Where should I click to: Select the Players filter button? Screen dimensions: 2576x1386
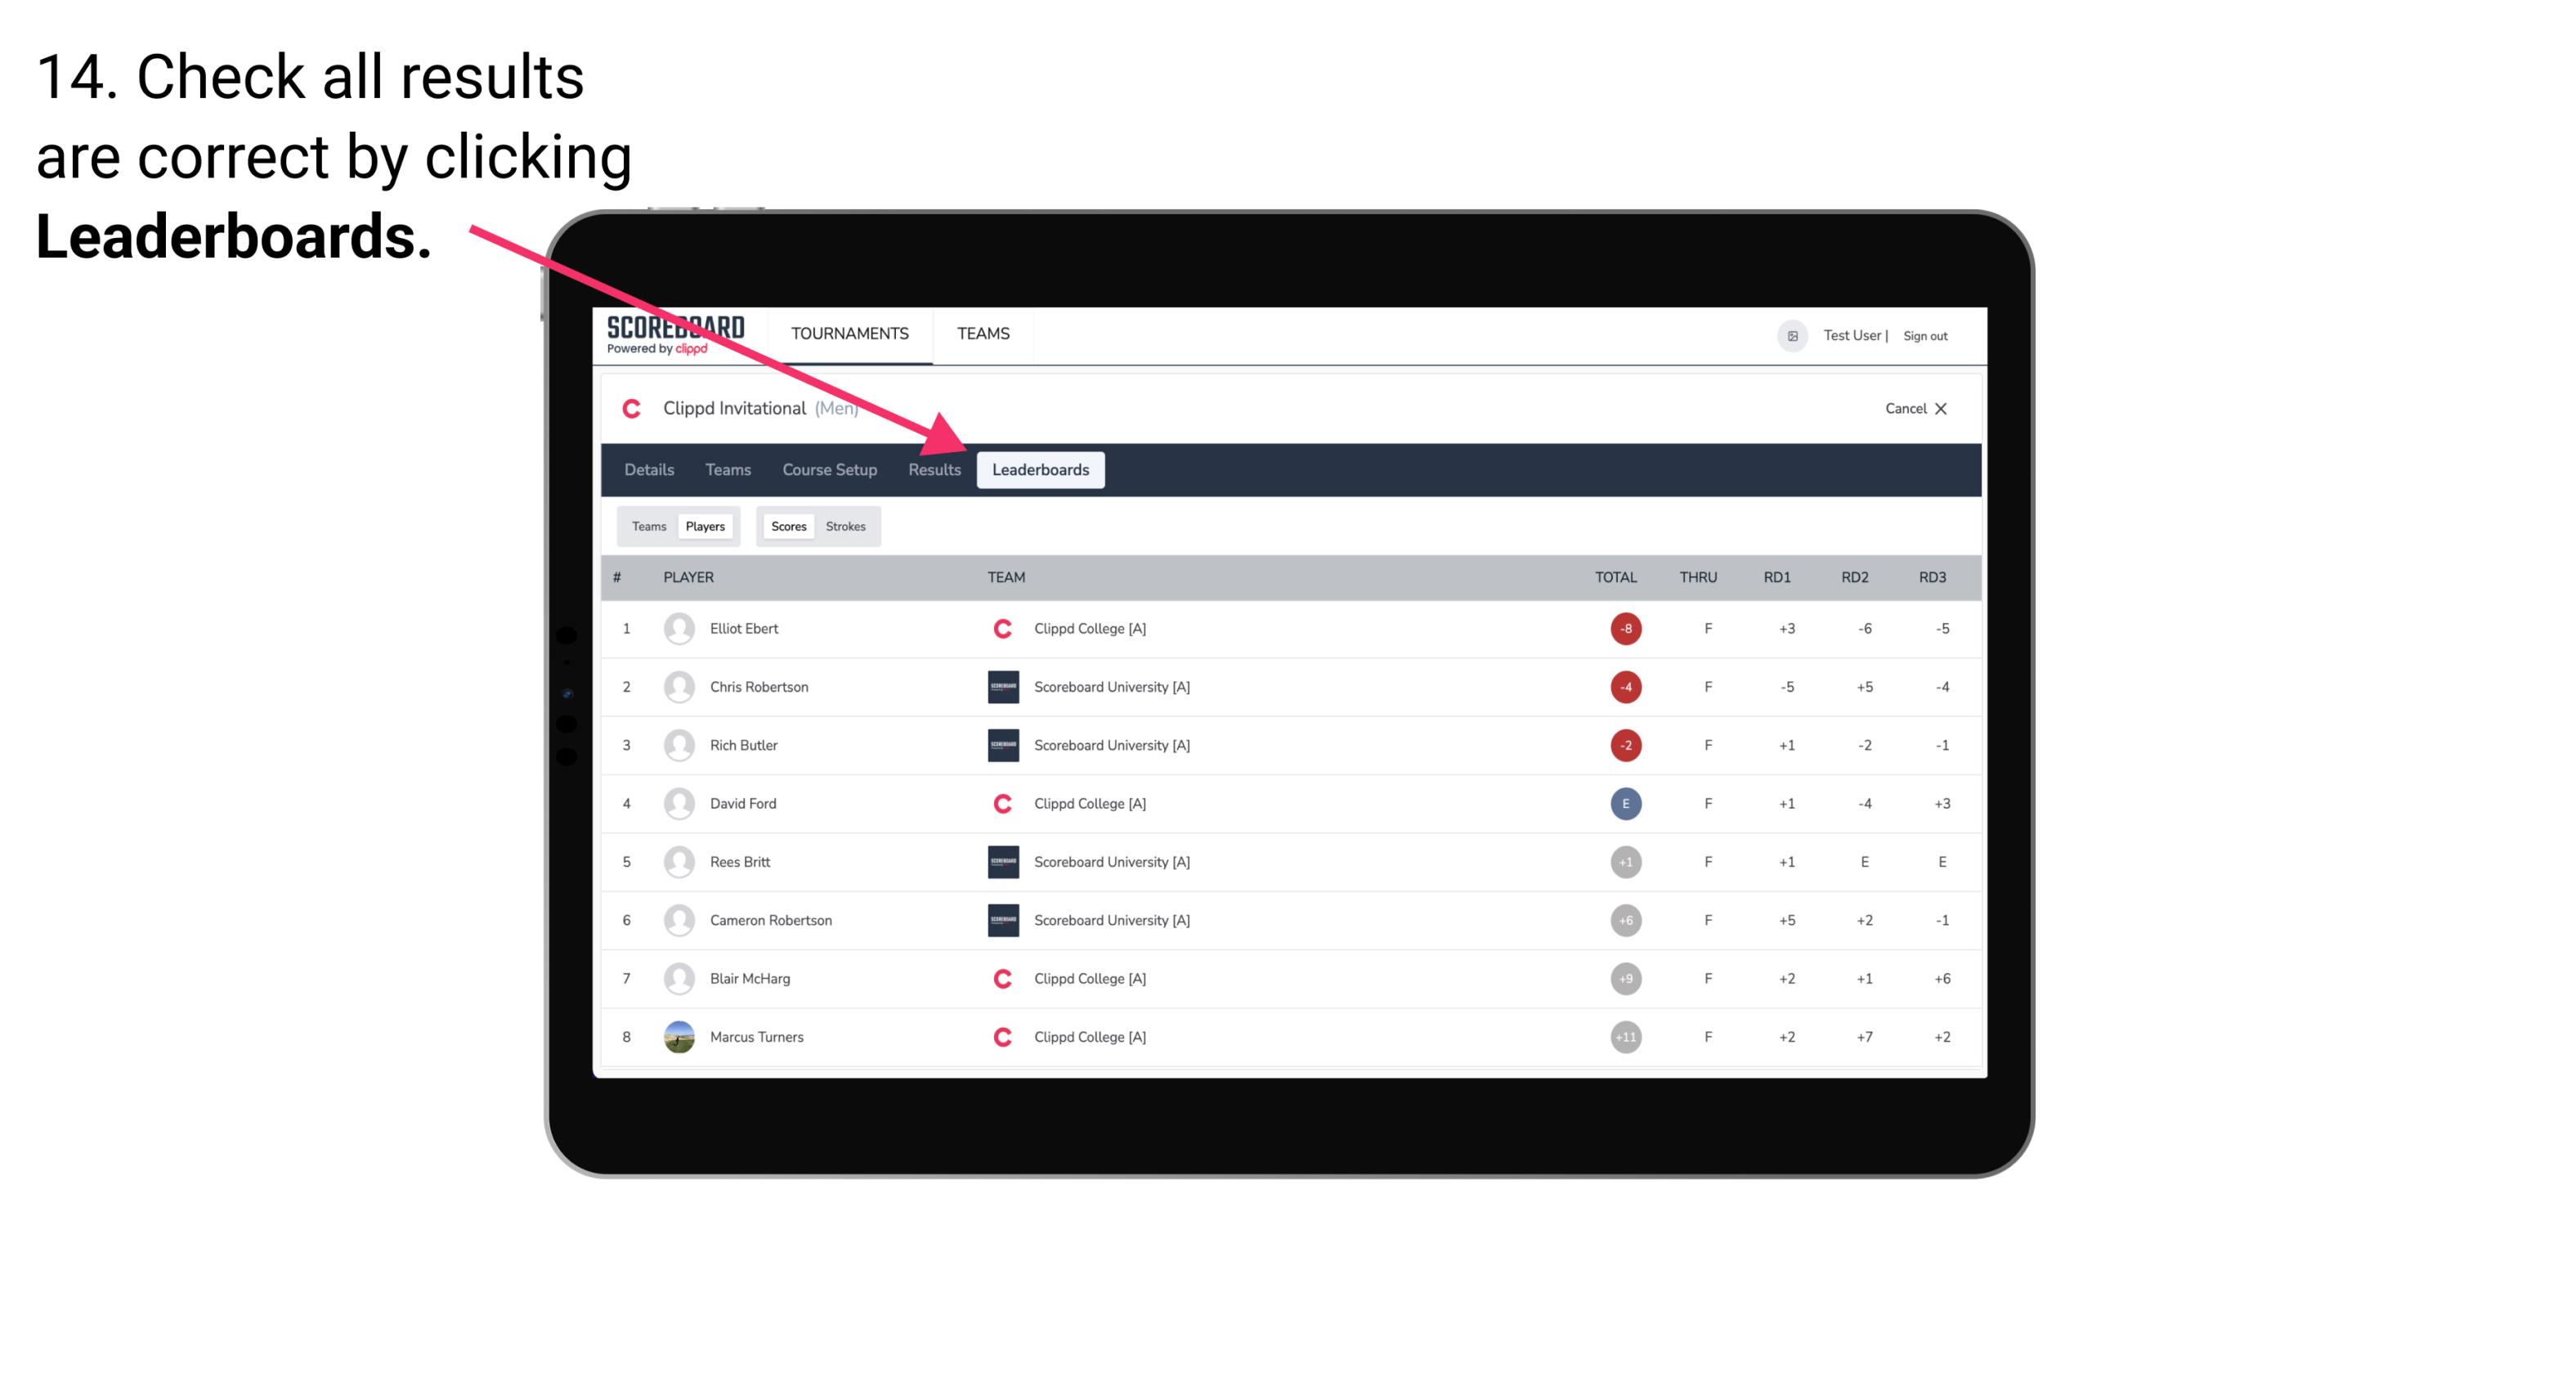[705, 526]
